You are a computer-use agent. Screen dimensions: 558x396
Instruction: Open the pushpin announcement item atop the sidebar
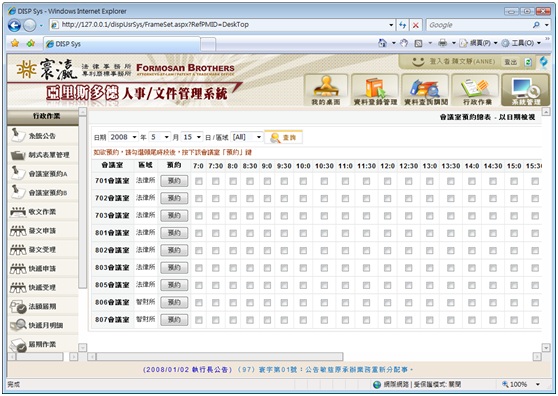click(42, 136)
